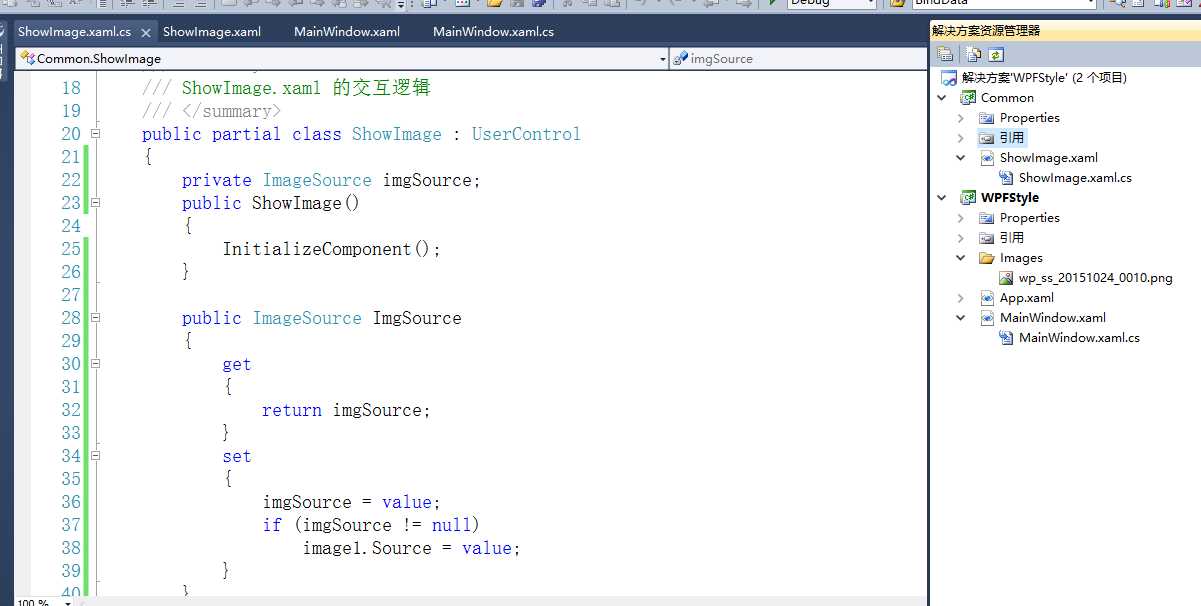The height and width of the screenshot is (606, 1201).
Task: Click the summary comment '的交互逻辑' on line 18
Action: coord(382,88)
